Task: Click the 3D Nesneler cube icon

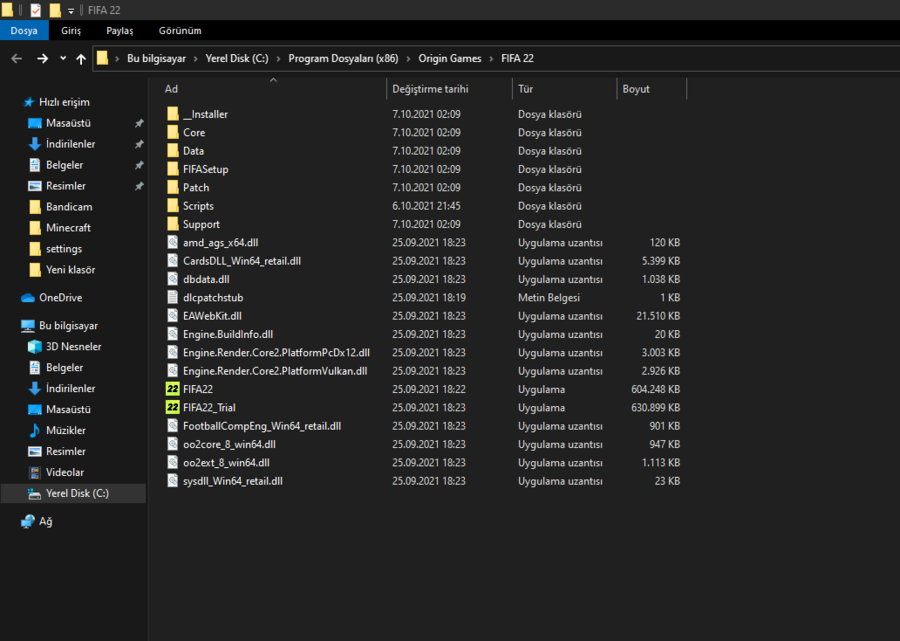Action: pos(35,347)
